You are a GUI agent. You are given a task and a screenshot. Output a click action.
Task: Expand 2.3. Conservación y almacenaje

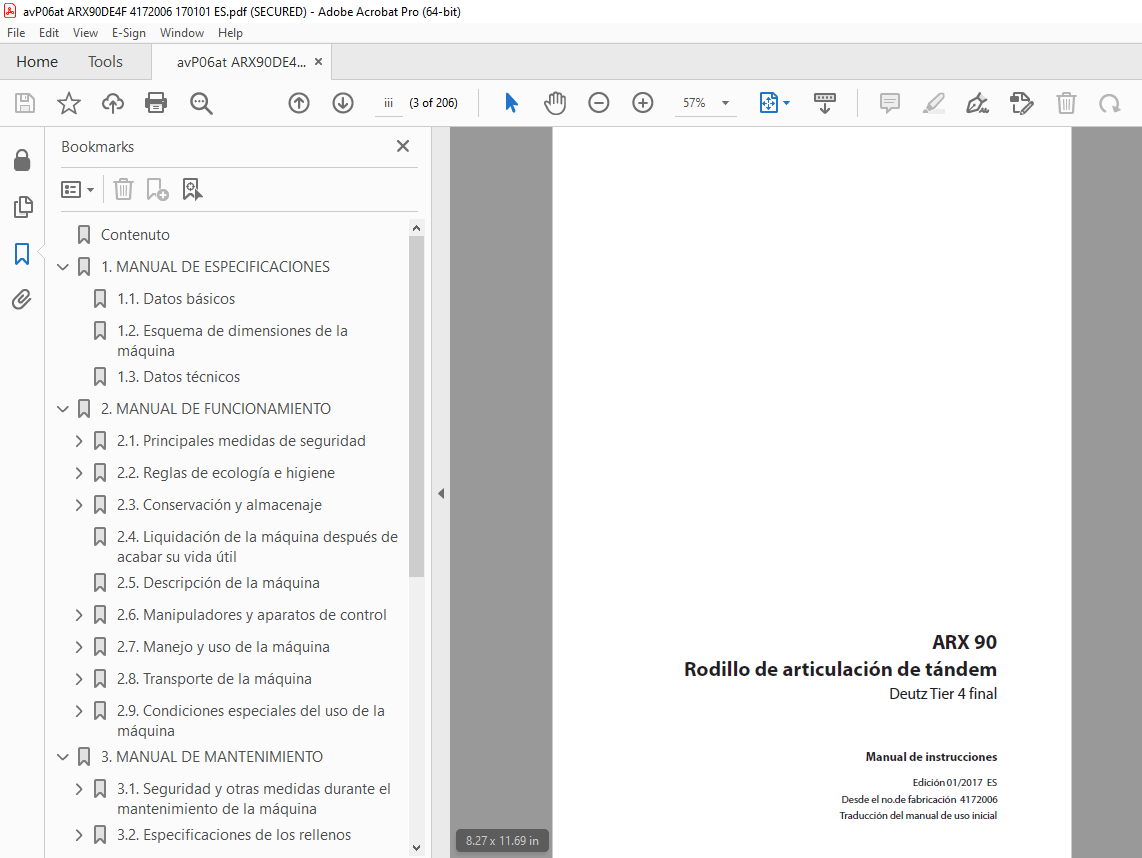point(79,505)
